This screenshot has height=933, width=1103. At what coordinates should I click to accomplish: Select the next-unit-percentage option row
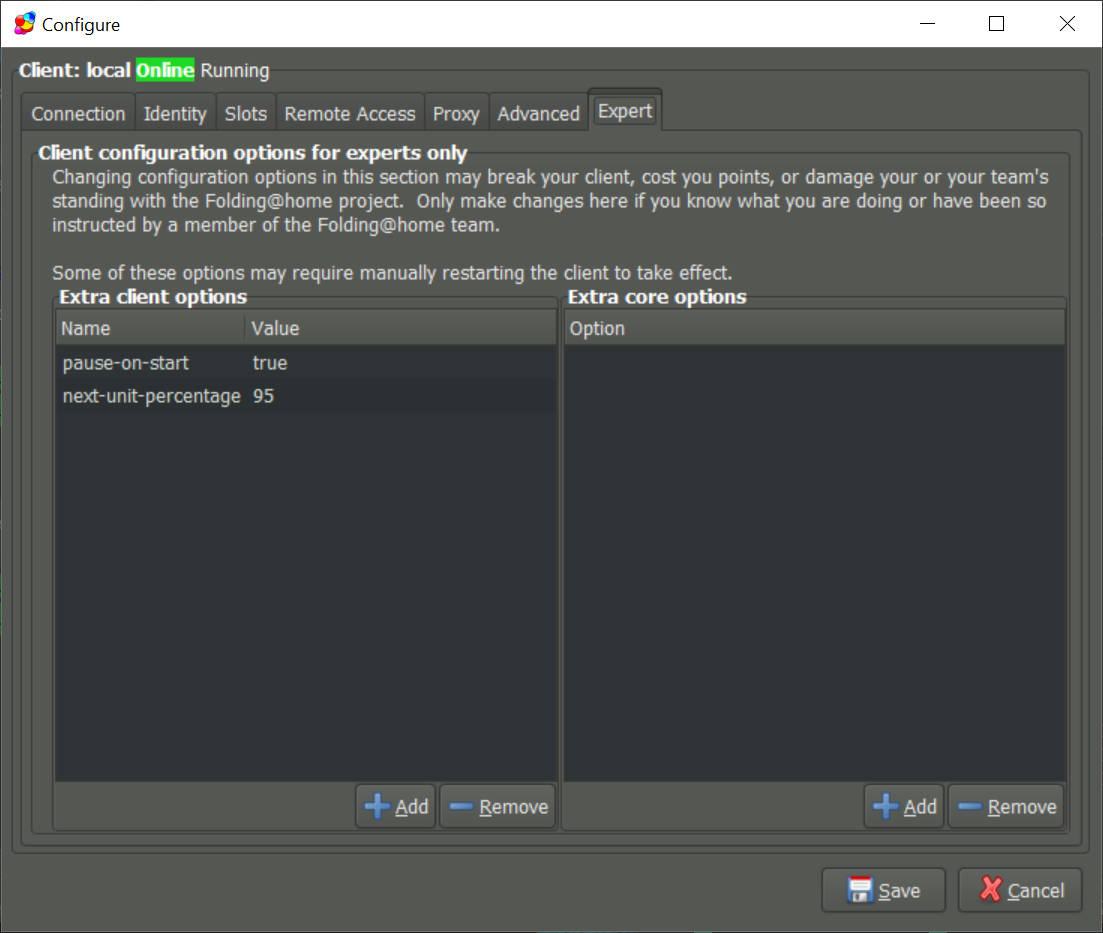(306, 396)
